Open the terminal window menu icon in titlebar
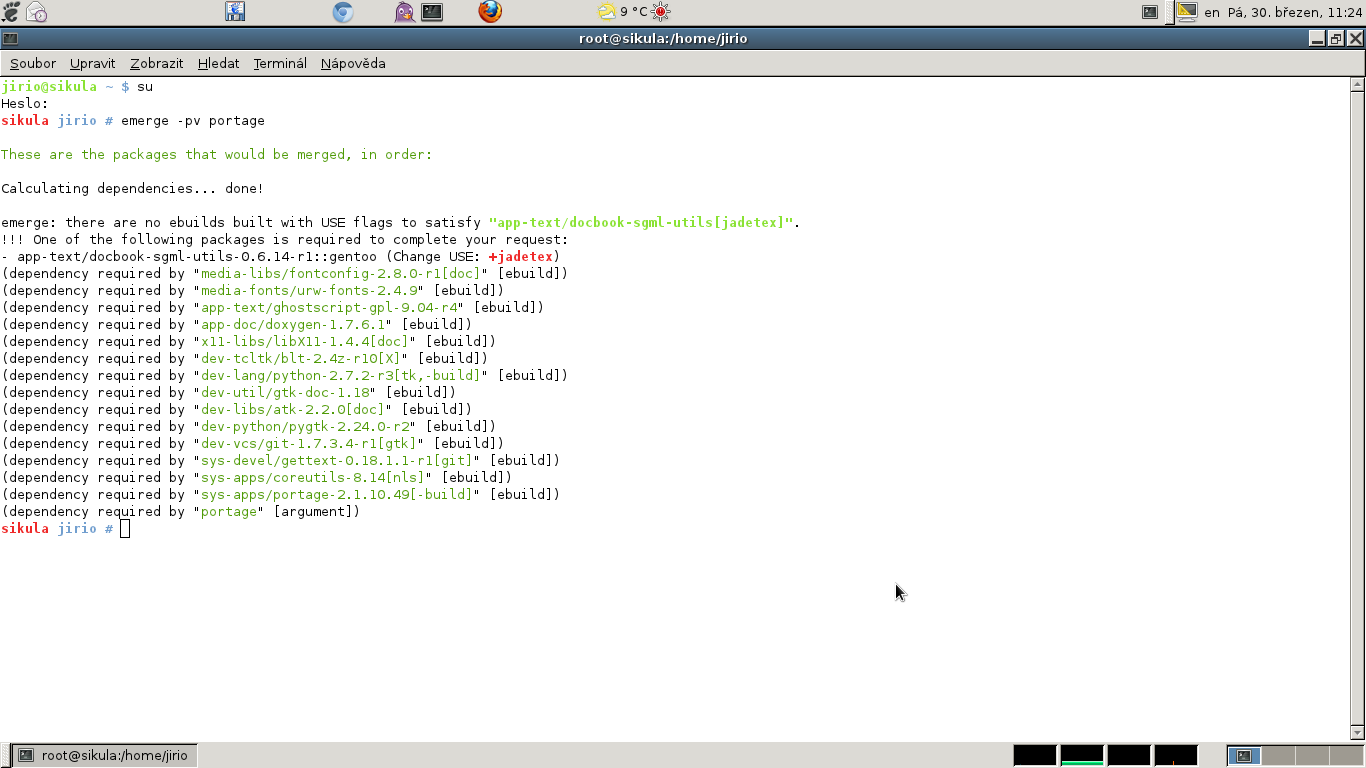The height and width of the screenshot is (768, 1366). (x=10, y=38)
